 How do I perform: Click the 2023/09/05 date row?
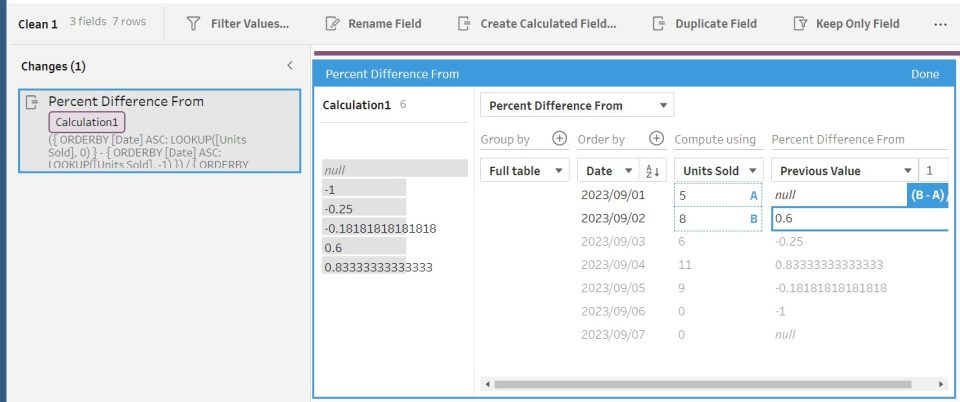point(613,288)
